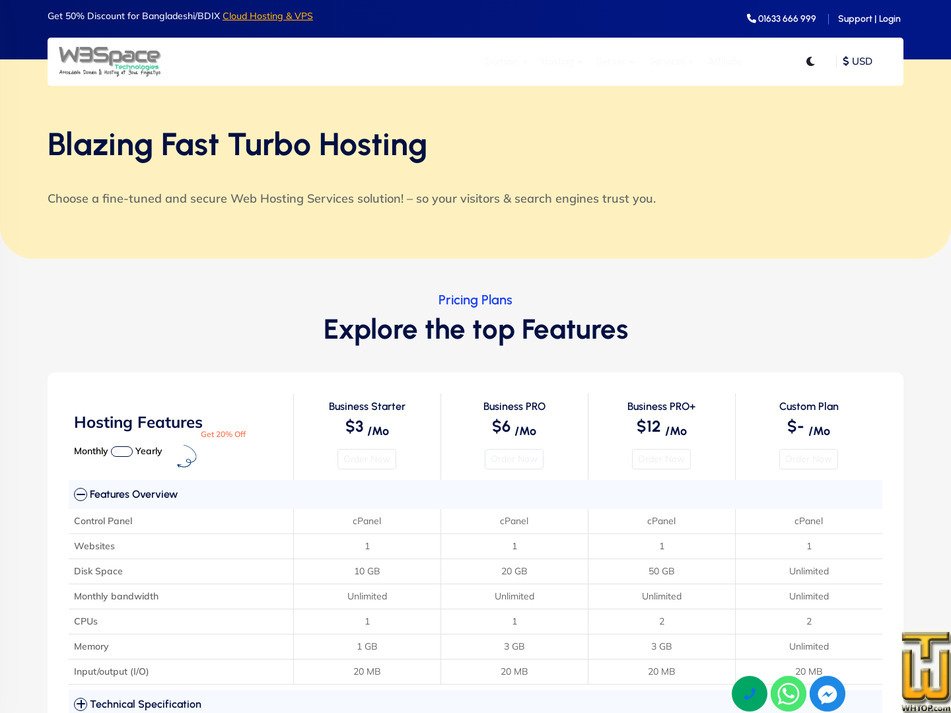Click the 50 GB disk space cell
Image resolution: width=951 pixels, height=713 pixels.
point(661,571)
